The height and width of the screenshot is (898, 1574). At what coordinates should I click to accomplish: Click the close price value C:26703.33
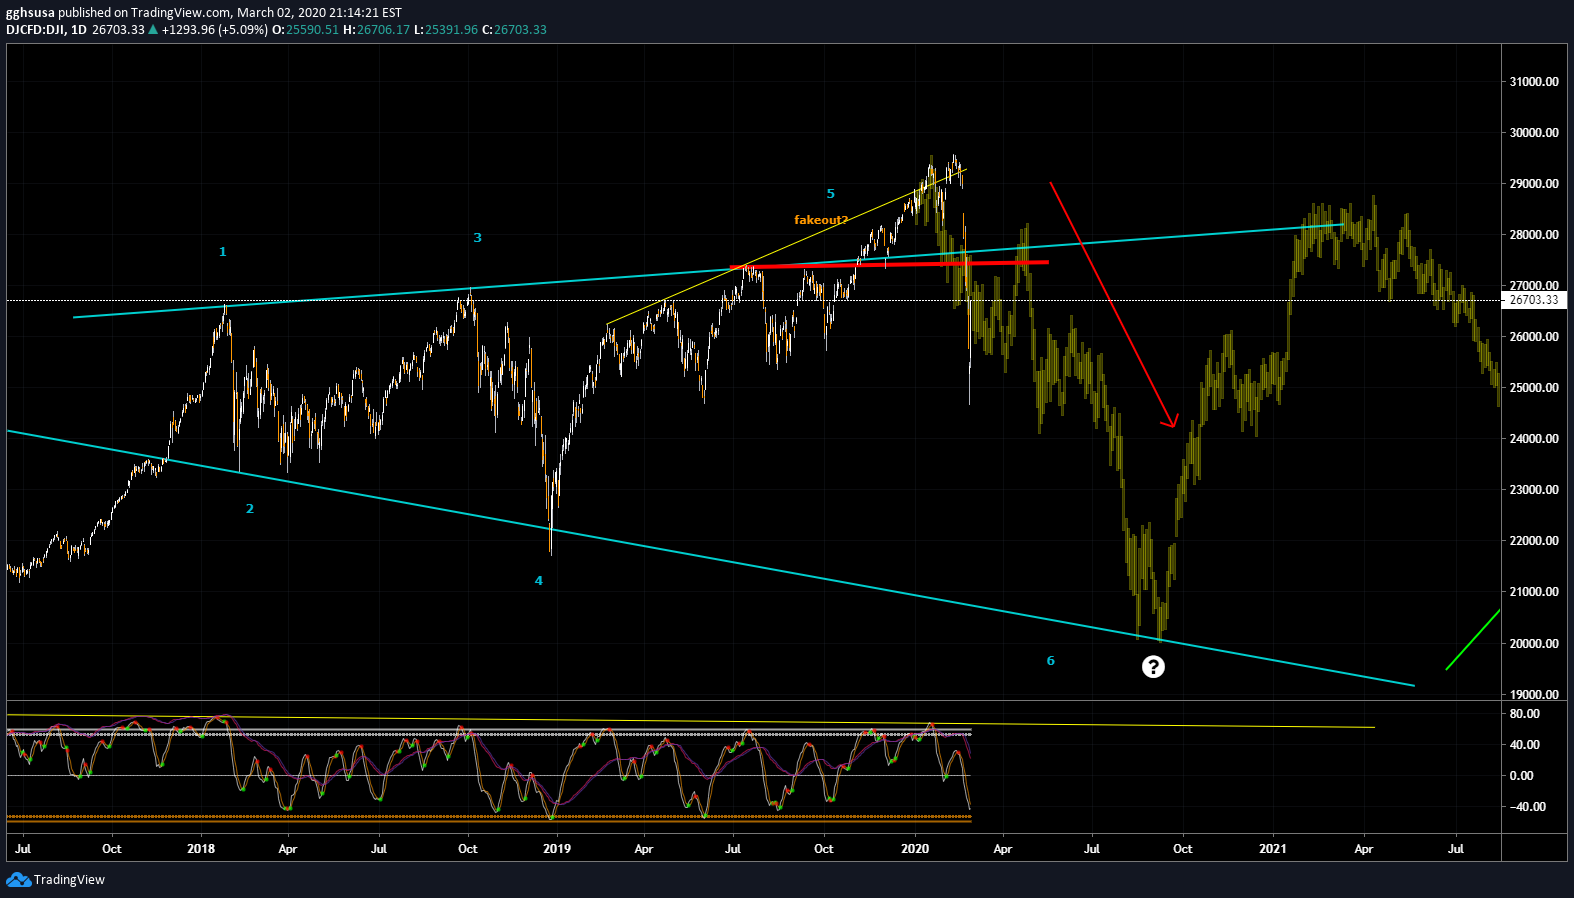tap(515, 30)
